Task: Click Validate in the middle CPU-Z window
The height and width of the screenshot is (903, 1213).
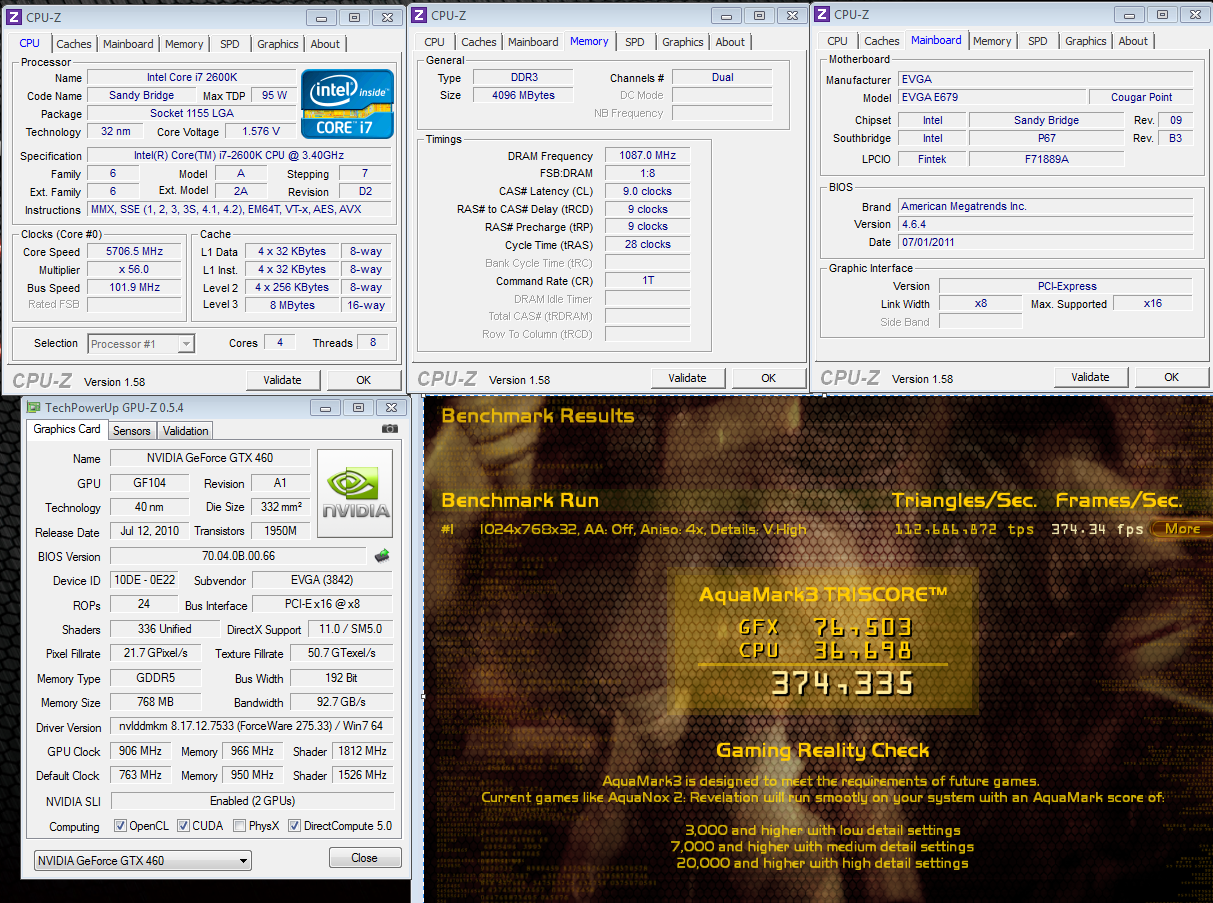Action: pos(687,378)
